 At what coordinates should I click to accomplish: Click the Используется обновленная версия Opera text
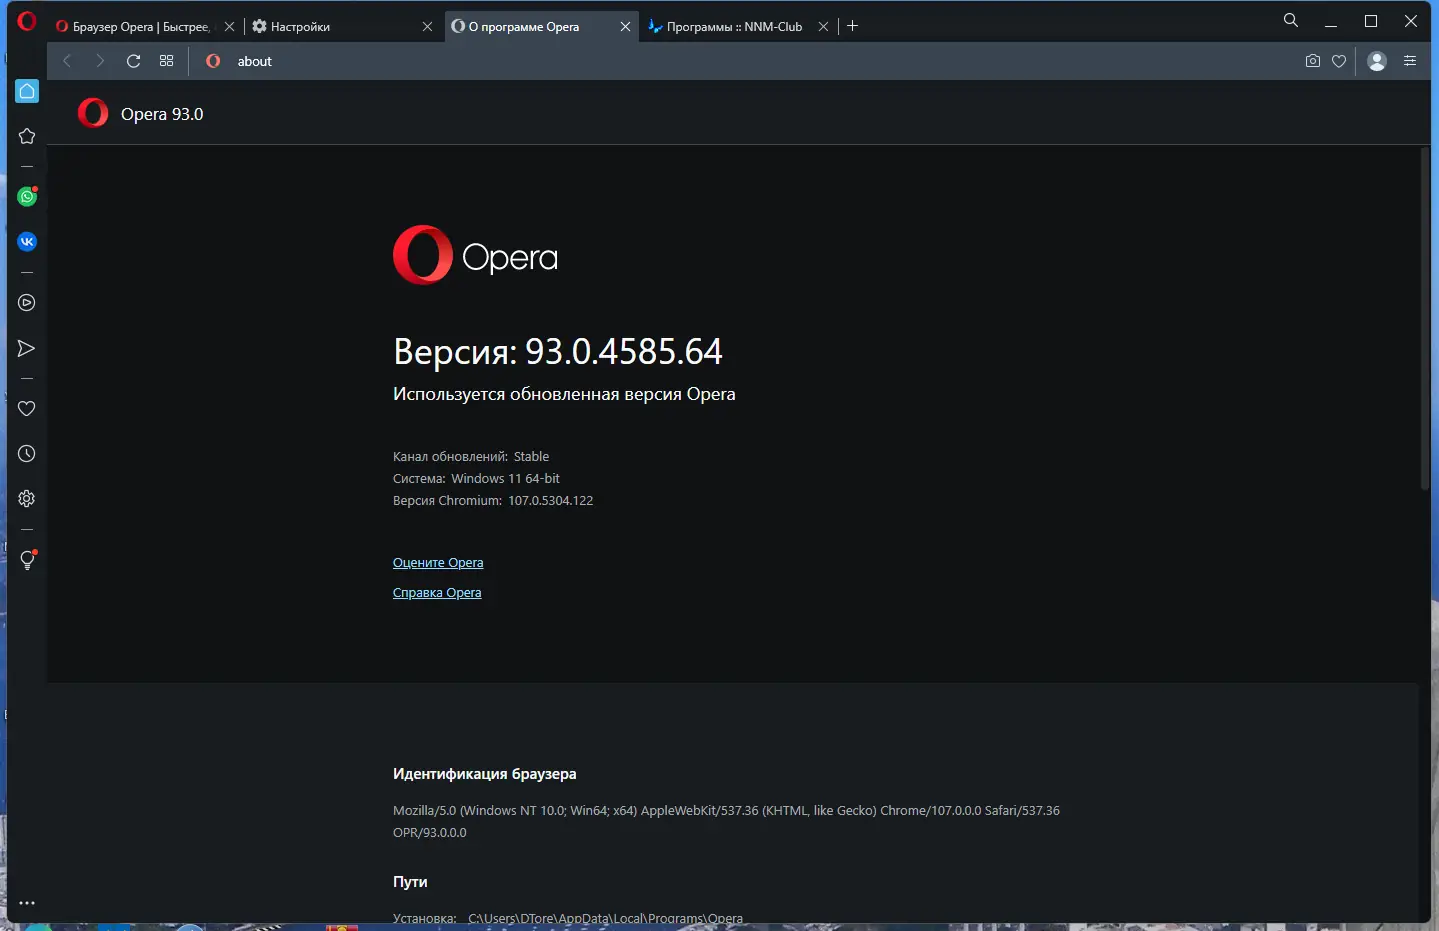click(x=564, y=394)
